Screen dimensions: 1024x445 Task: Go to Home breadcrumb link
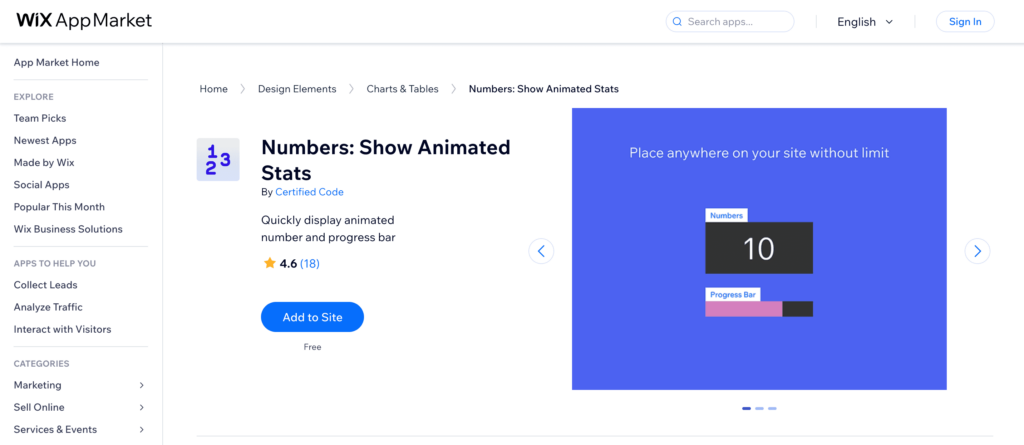[x=214, y=89]
